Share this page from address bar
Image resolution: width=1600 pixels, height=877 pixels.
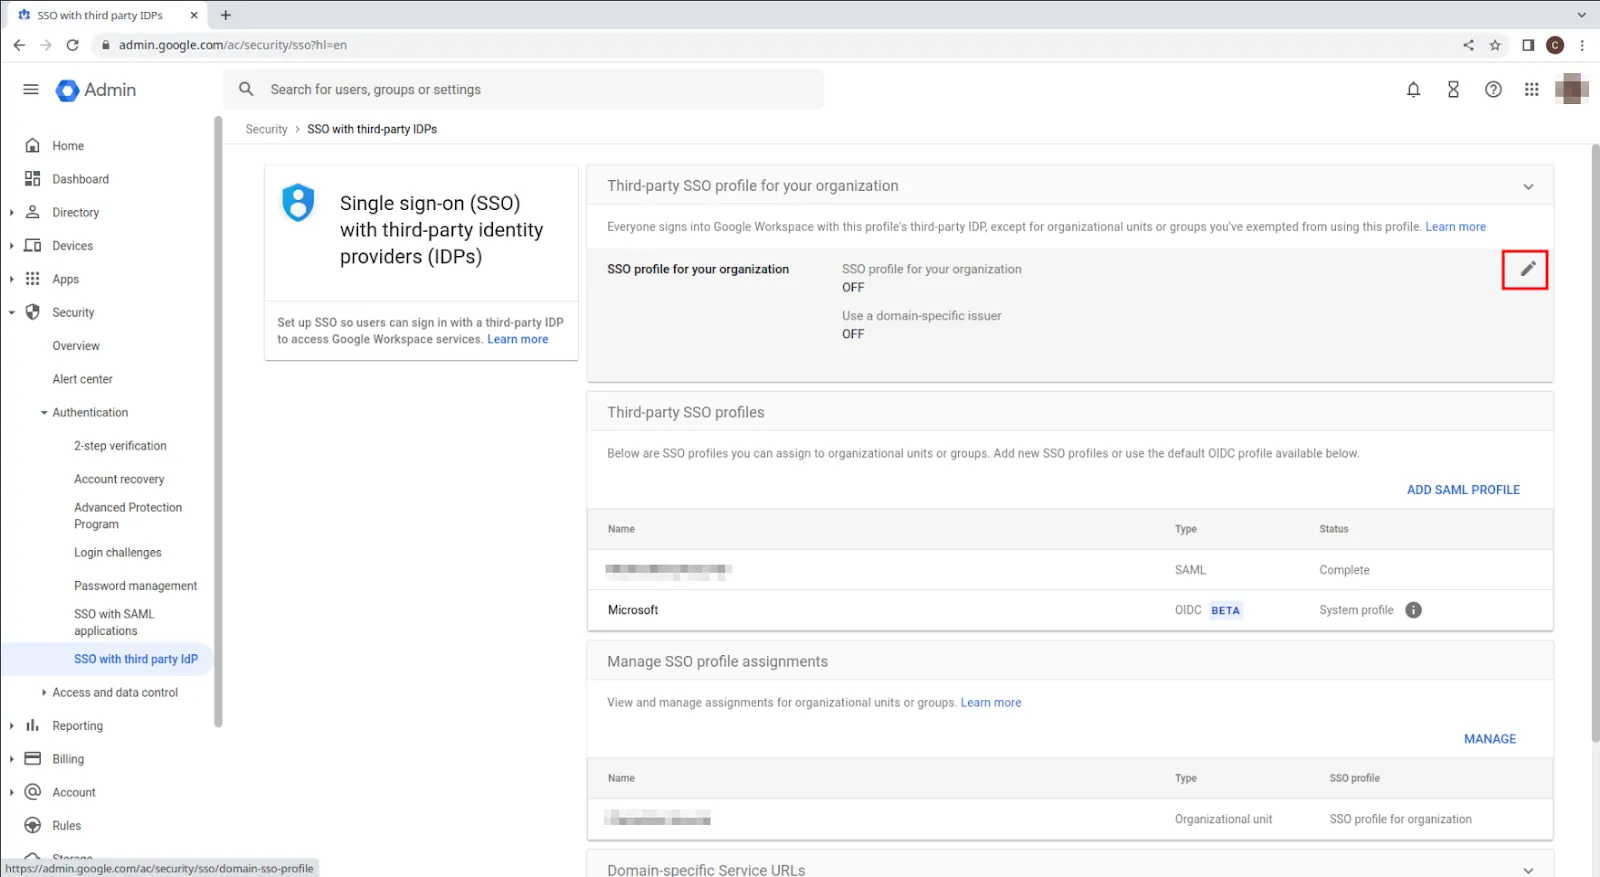pyautogui.click(x=1468, y=45)
